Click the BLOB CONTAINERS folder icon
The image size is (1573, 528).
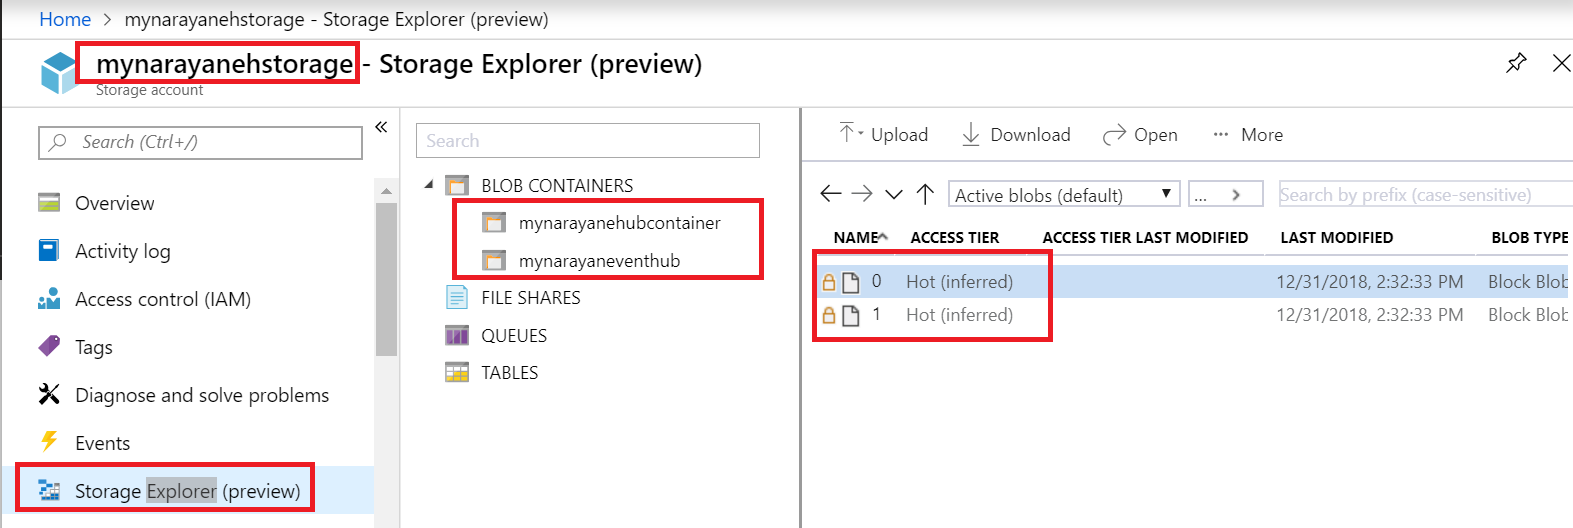tap(457, 185)
